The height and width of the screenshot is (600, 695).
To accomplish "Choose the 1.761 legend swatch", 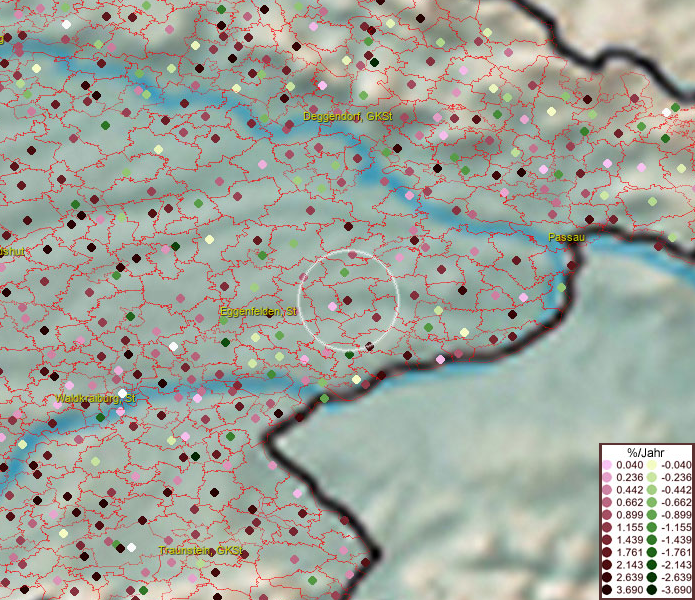I will coord(607,553).
